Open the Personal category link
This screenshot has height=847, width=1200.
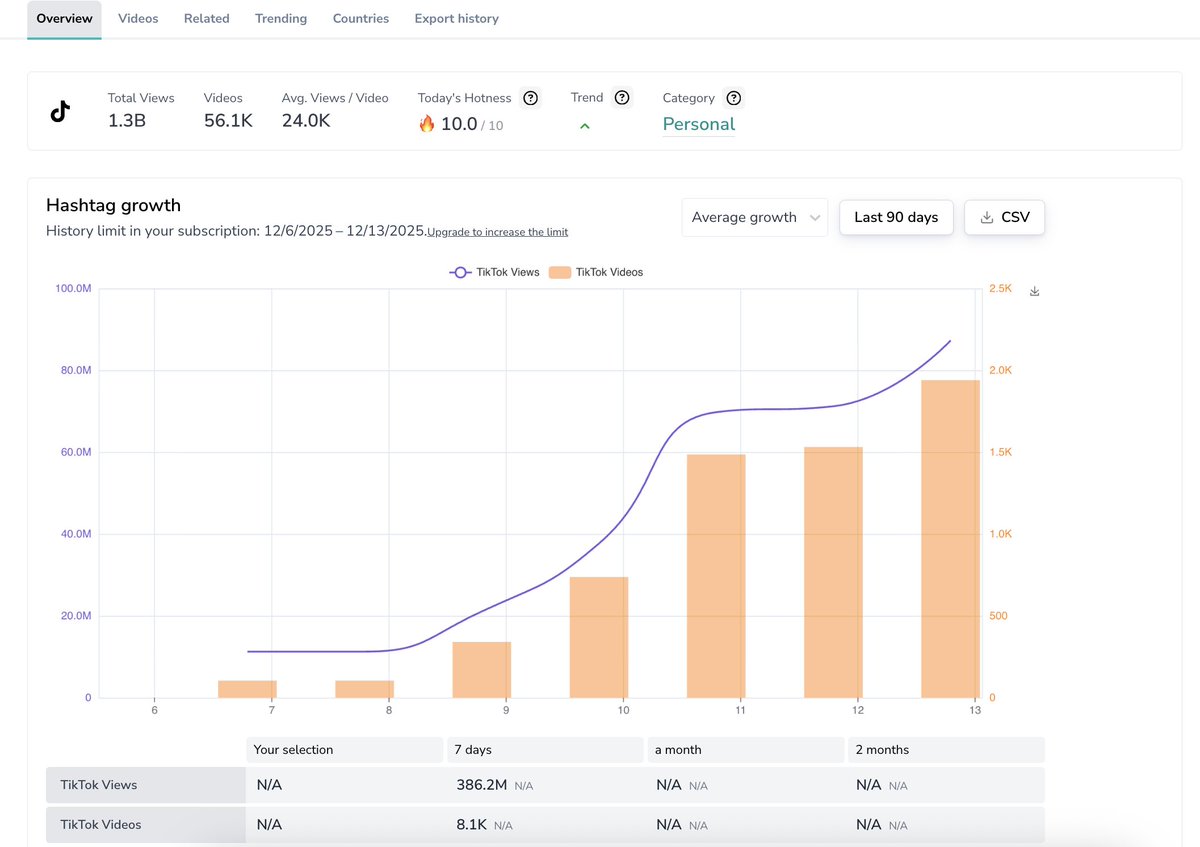pyautogui.click(x=698, y=123)
